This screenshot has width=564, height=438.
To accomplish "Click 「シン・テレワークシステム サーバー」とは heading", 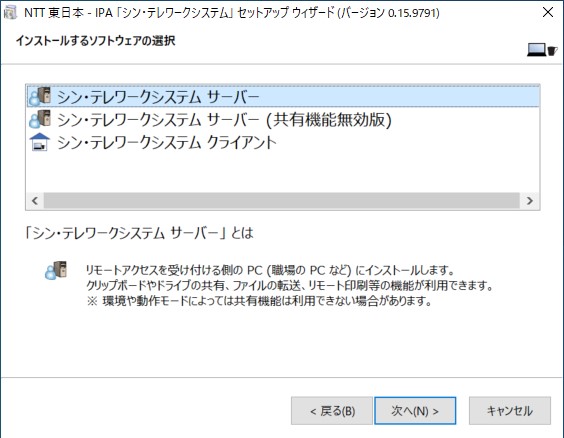I will point(138,233).
